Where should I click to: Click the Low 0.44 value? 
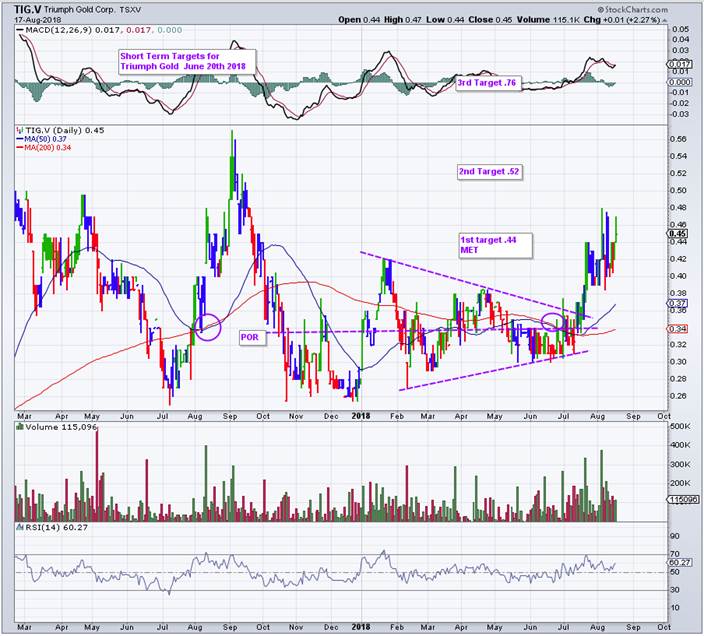(445, 20)
